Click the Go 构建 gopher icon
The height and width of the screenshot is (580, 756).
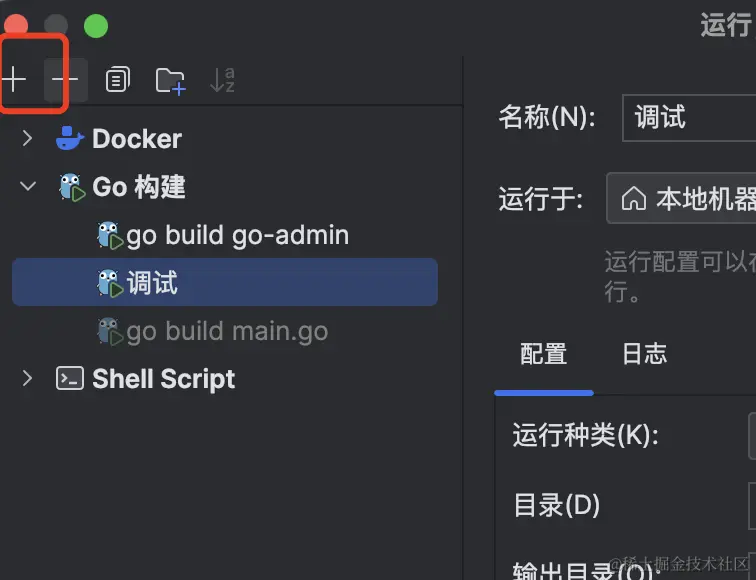coord(70,187)
